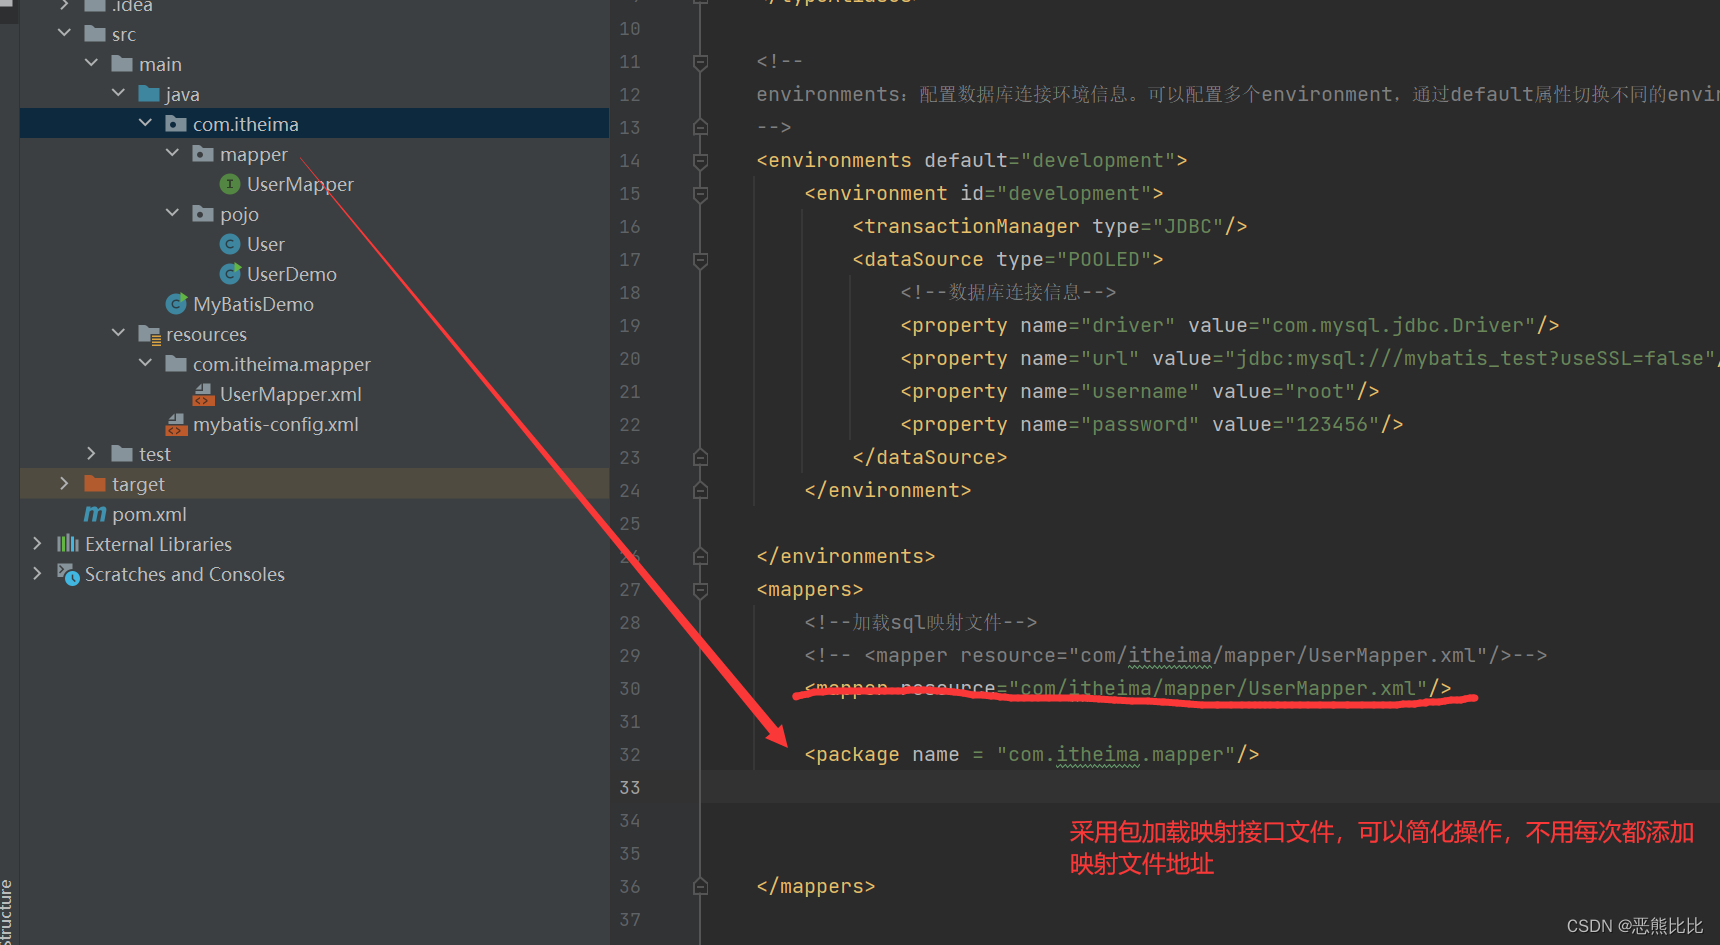
Task: Collapse the java folder chevron
Action: point(119,94)
